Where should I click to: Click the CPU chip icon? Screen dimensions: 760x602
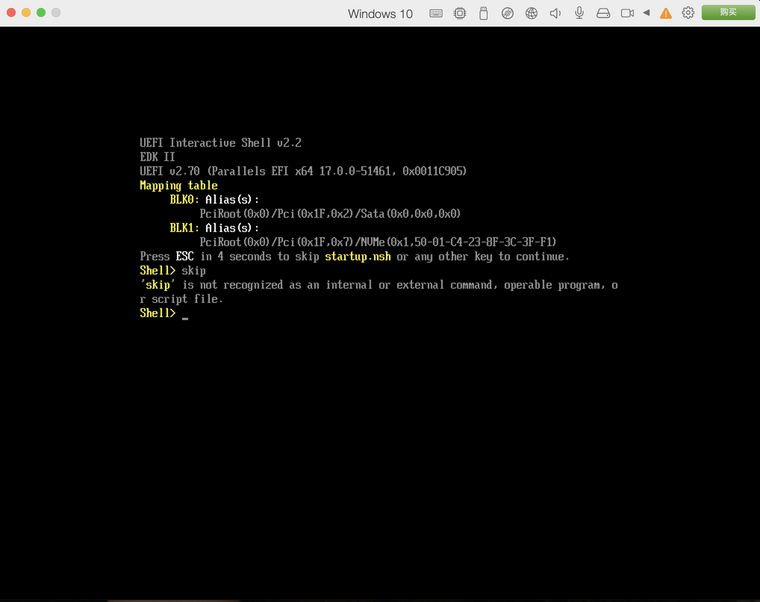click(x=459, y=13)
